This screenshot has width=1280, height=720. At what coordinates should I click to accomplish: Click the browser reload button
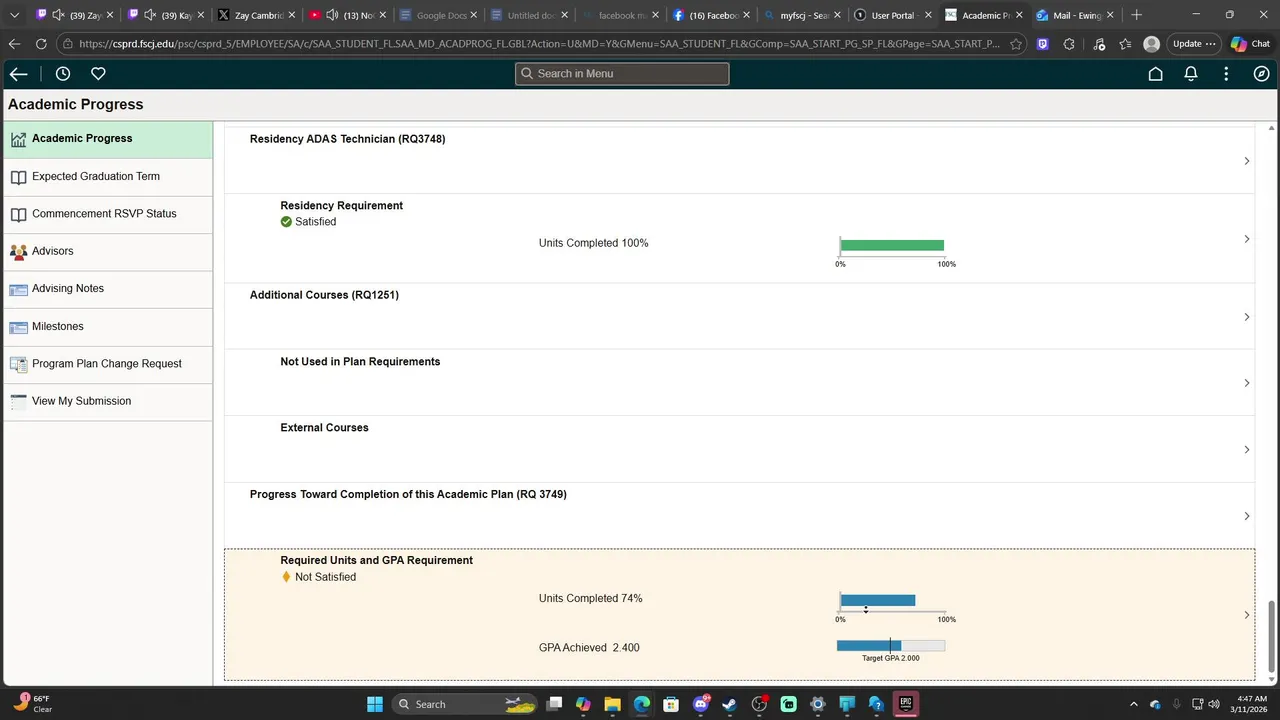pyautogui.click(x=41, y=44)
